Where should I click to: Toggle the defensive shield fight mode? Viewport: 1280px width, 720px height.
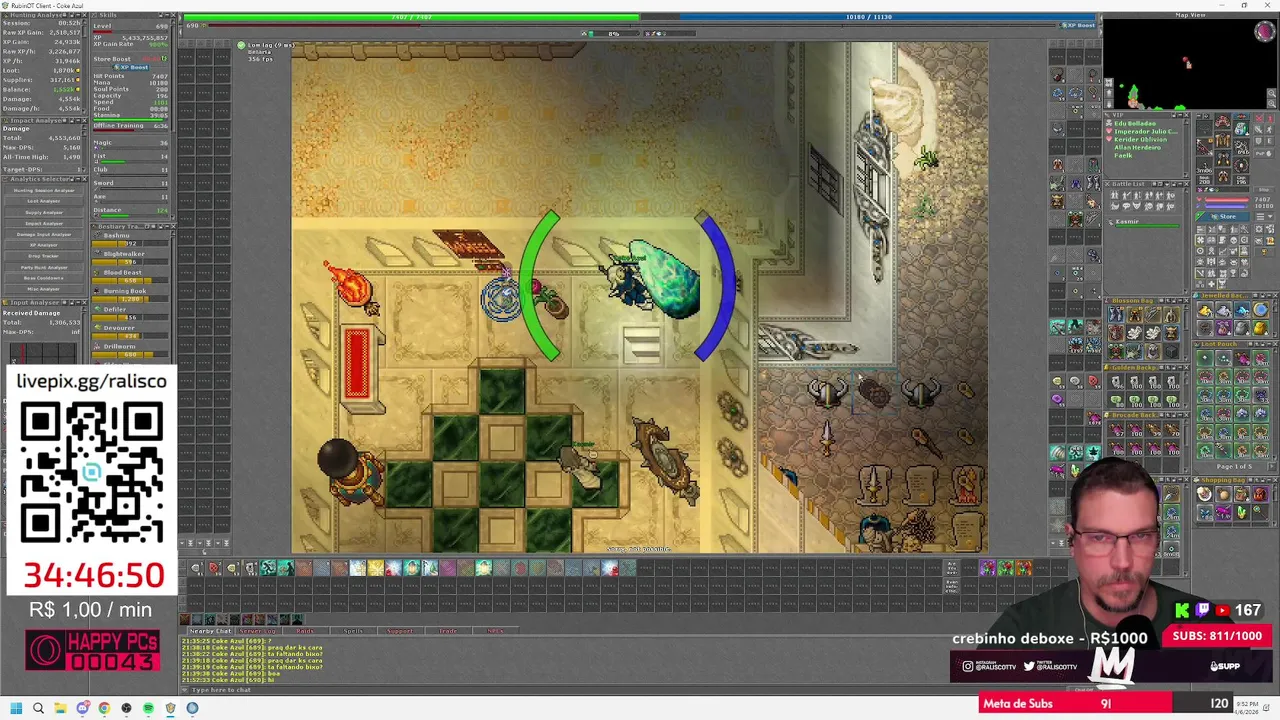coord(1259,141)
